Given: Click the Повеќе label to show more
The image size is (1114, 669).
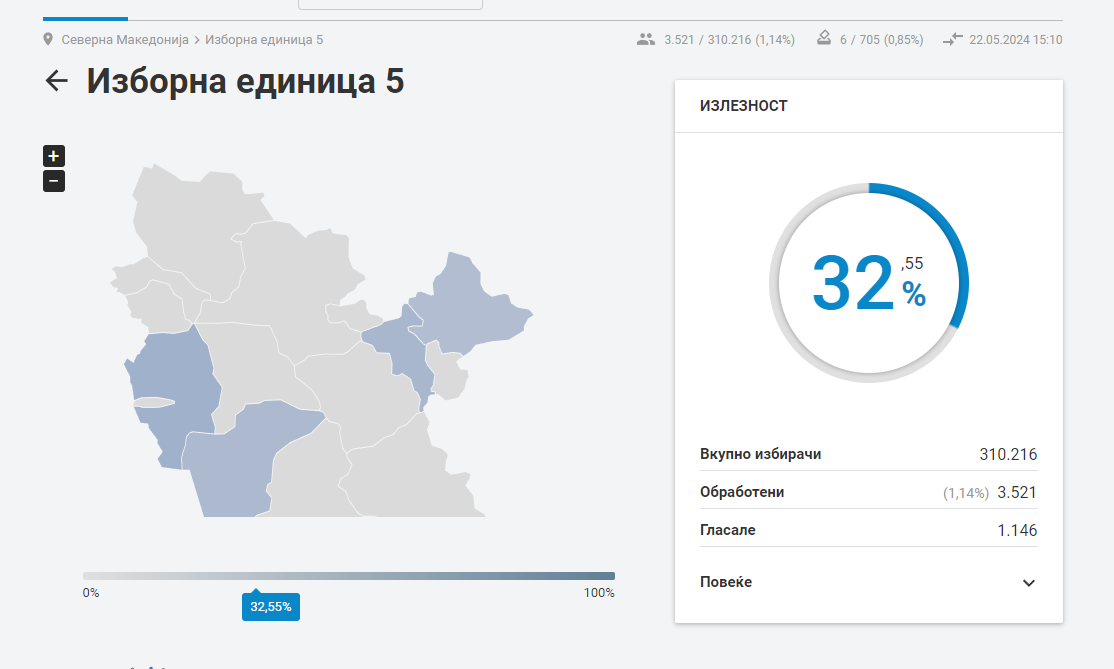Looking at the screenshot, I should 725,582.
